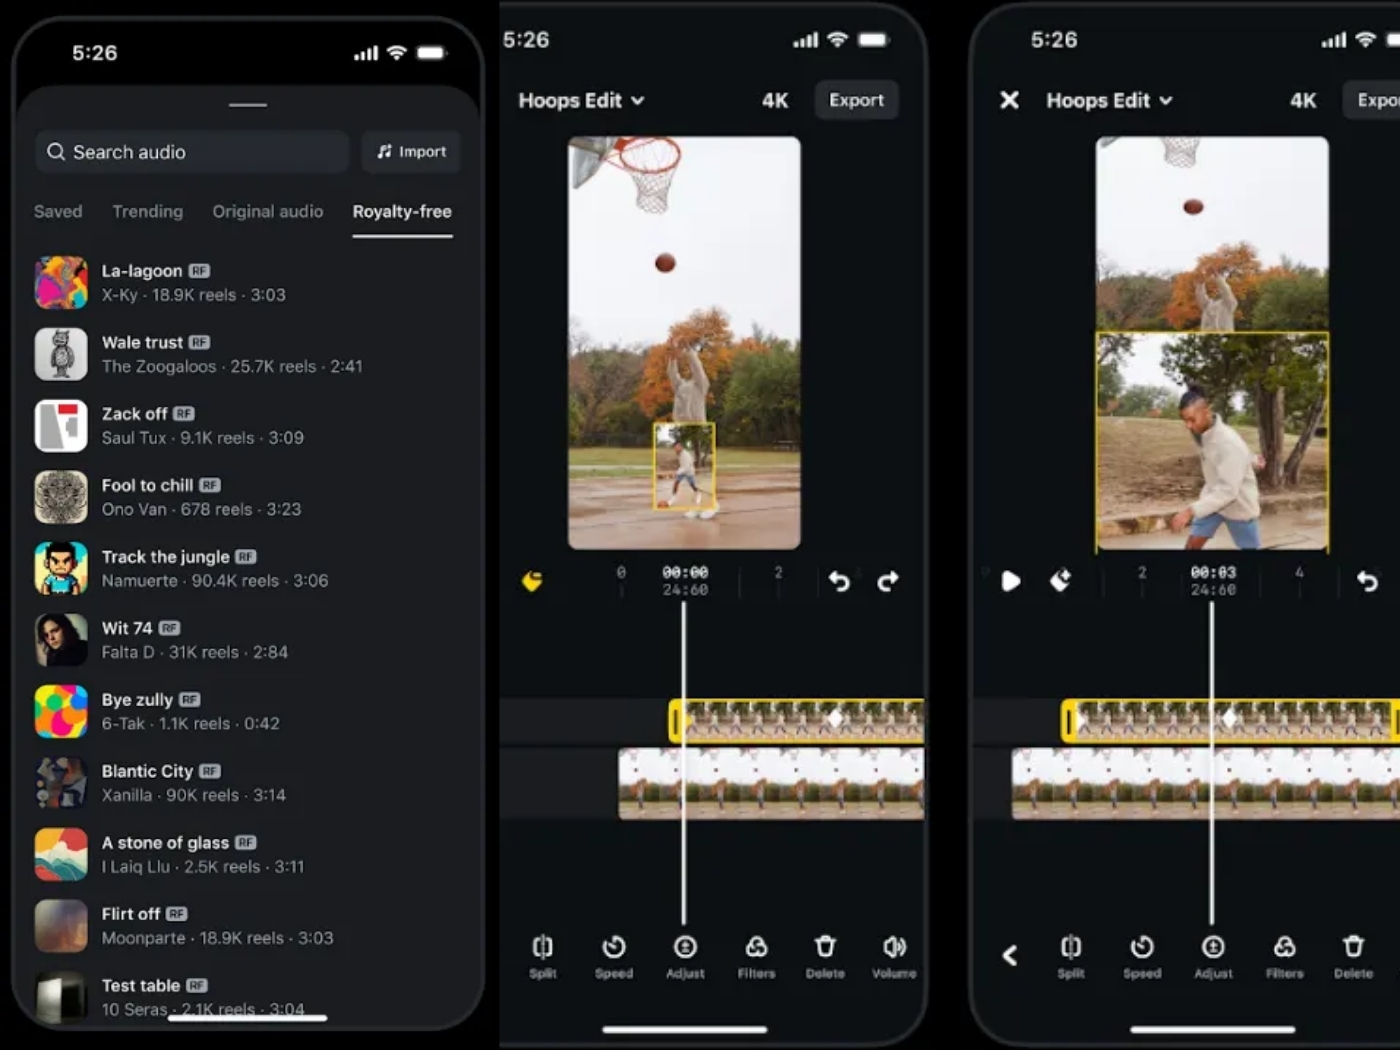Select the Saved audio tab
Image resolution: width=1400 pixels, height=1050 pixels.
click(57, 212)
